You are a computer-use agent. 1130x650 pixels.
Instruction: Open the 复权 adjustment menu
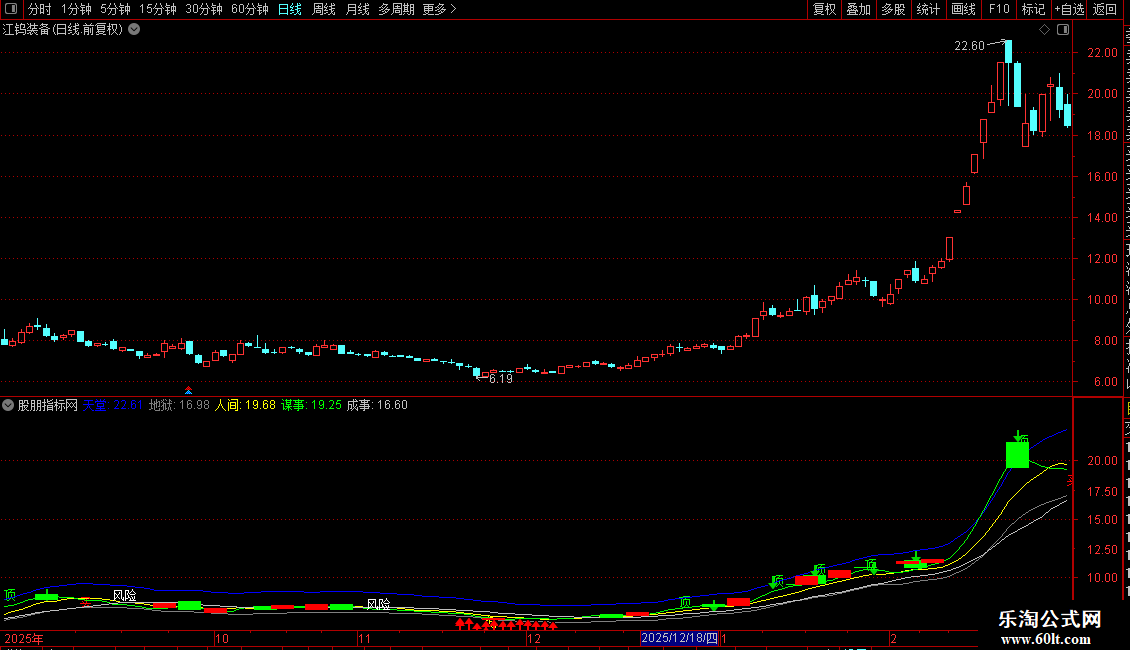[x=824, y=9]
